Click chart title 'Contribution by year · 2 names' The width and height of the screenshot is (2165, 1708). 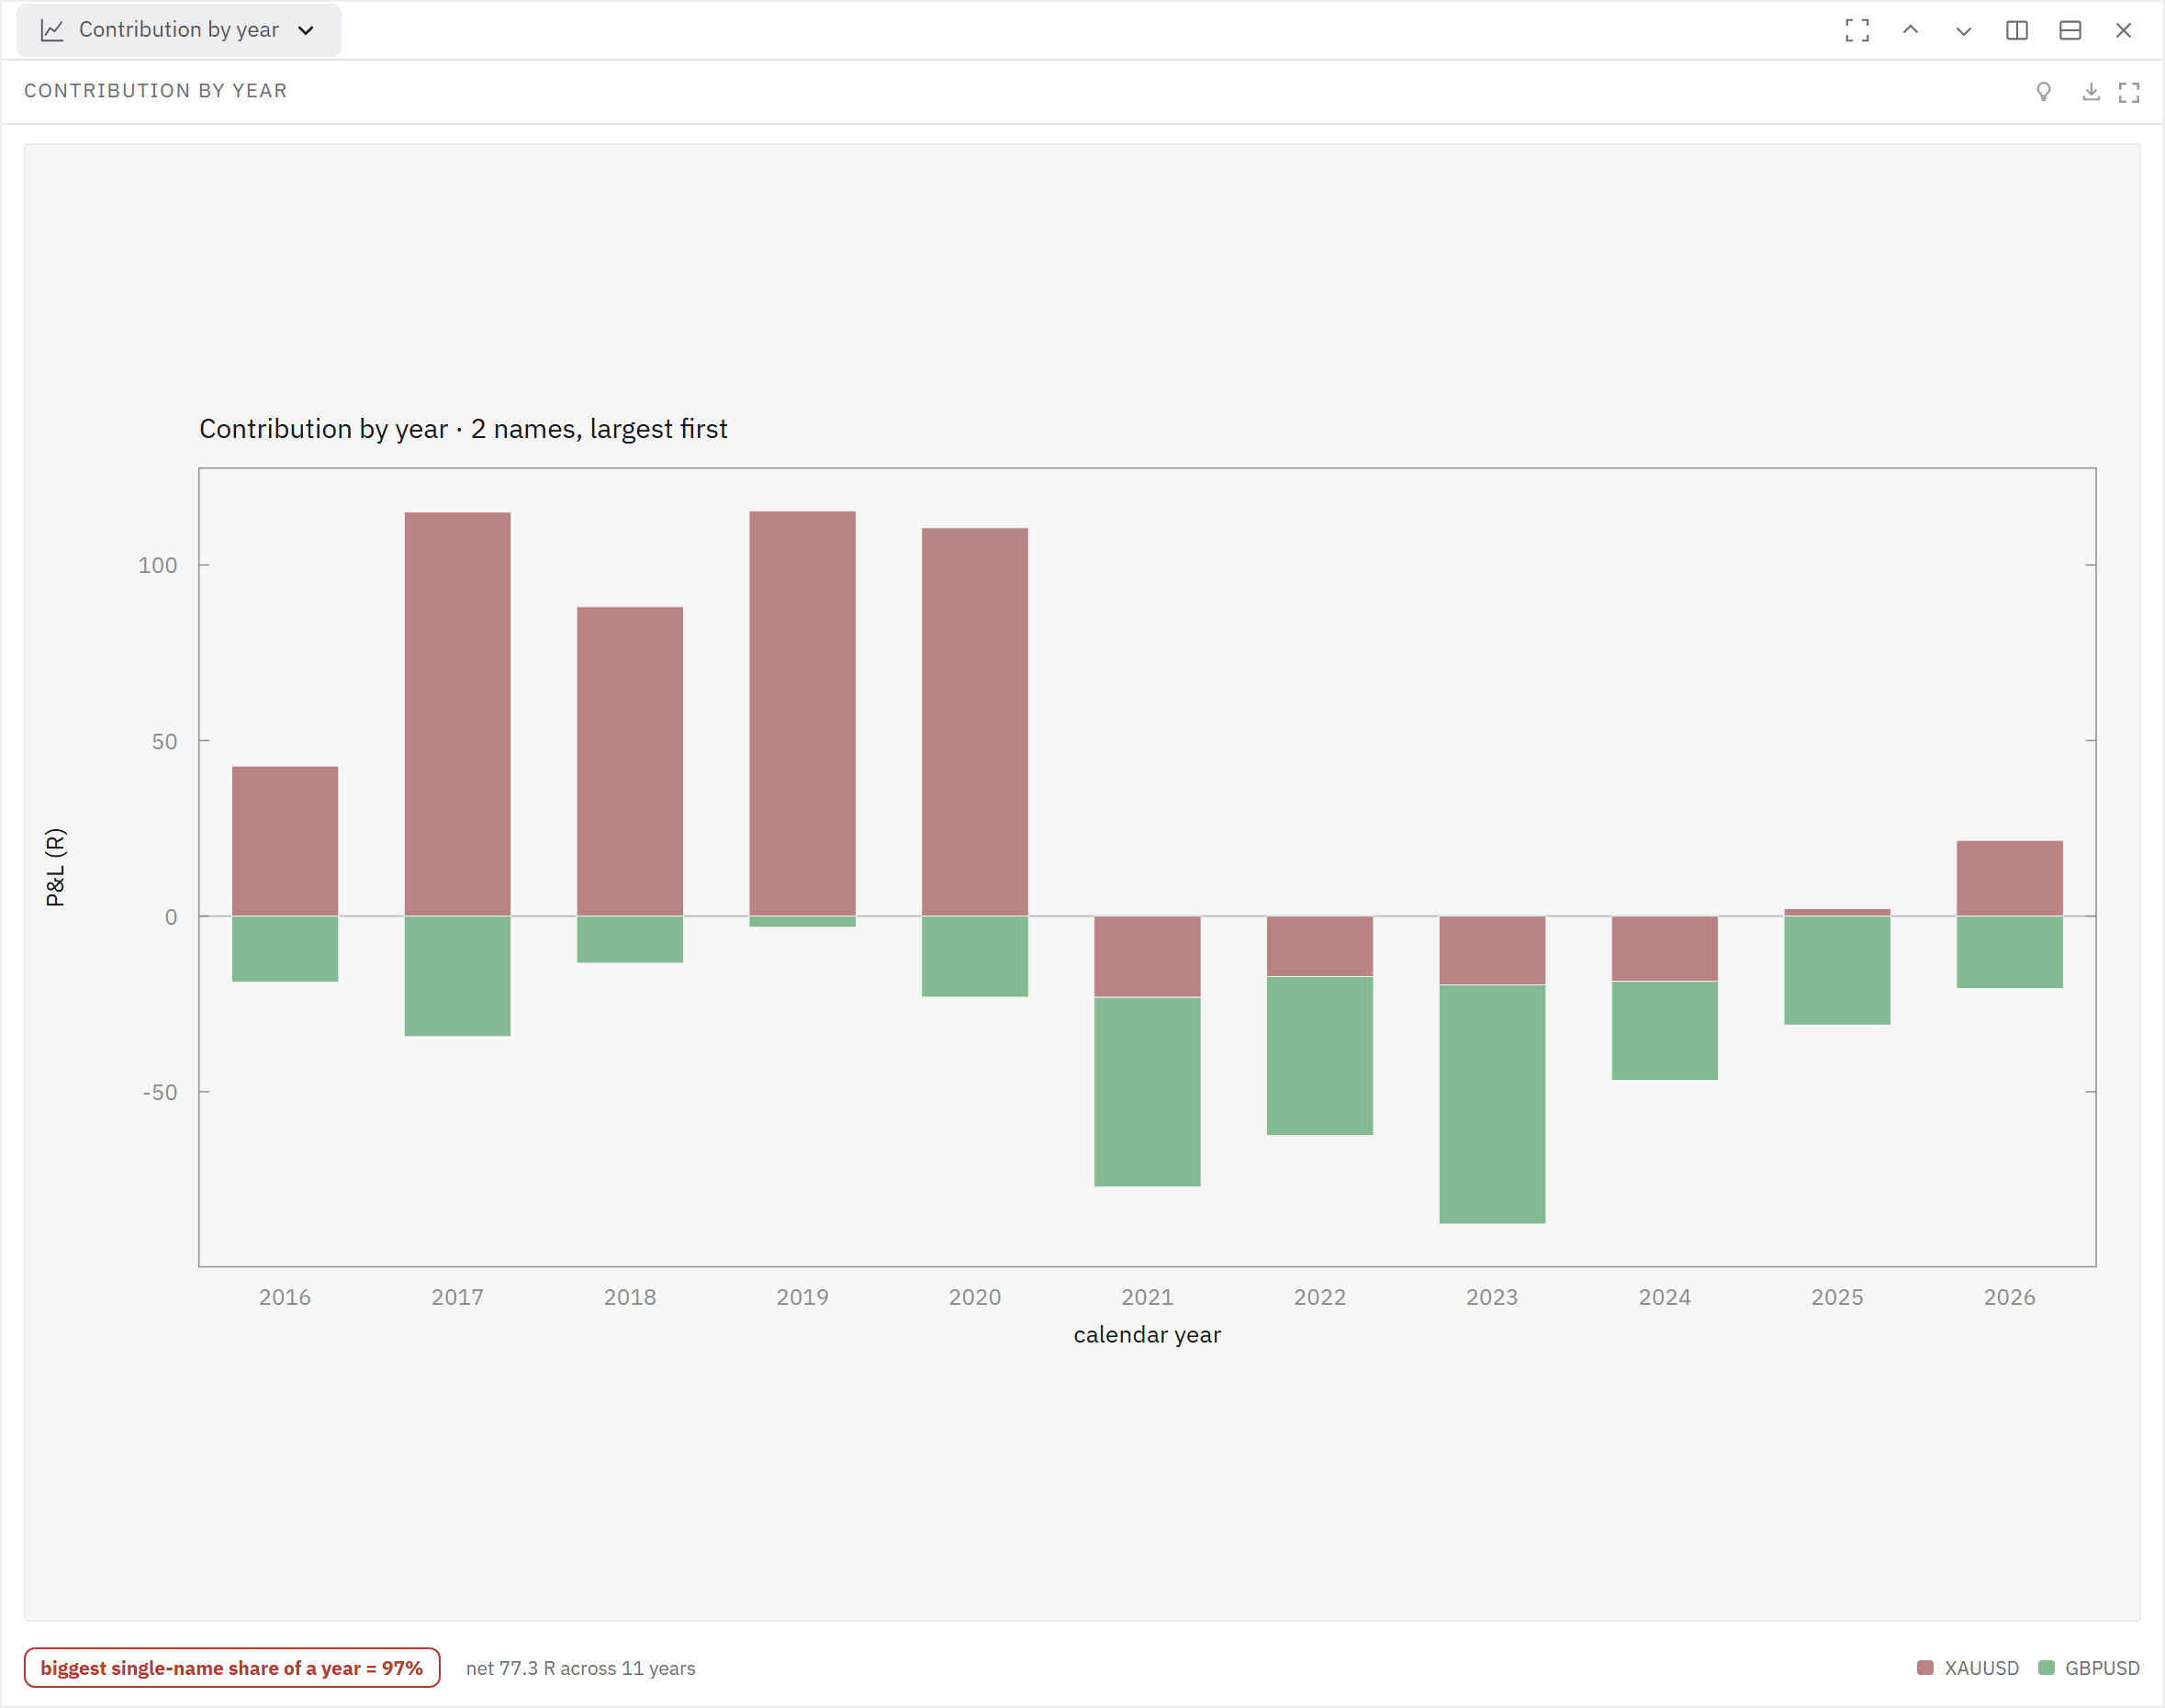click(463, 429)
